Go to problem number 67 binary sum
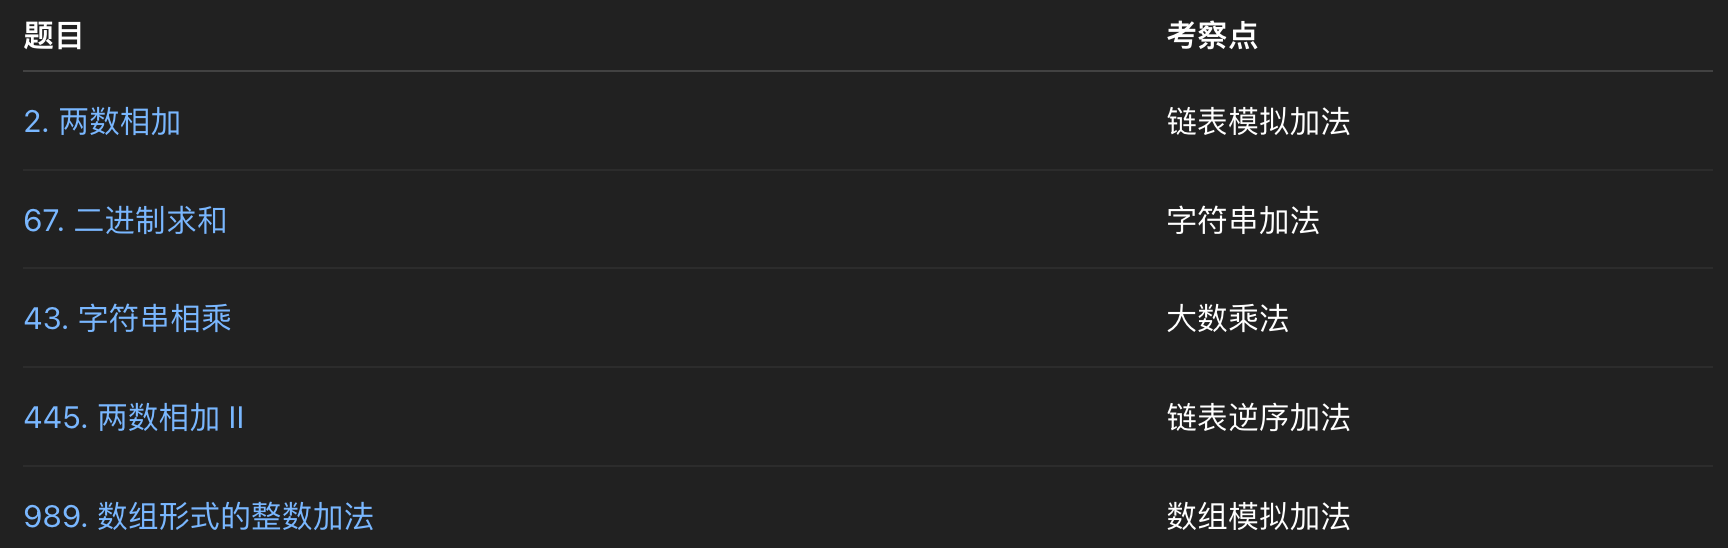This screenshot has height=548, width=1728. [x=125, y=220]
